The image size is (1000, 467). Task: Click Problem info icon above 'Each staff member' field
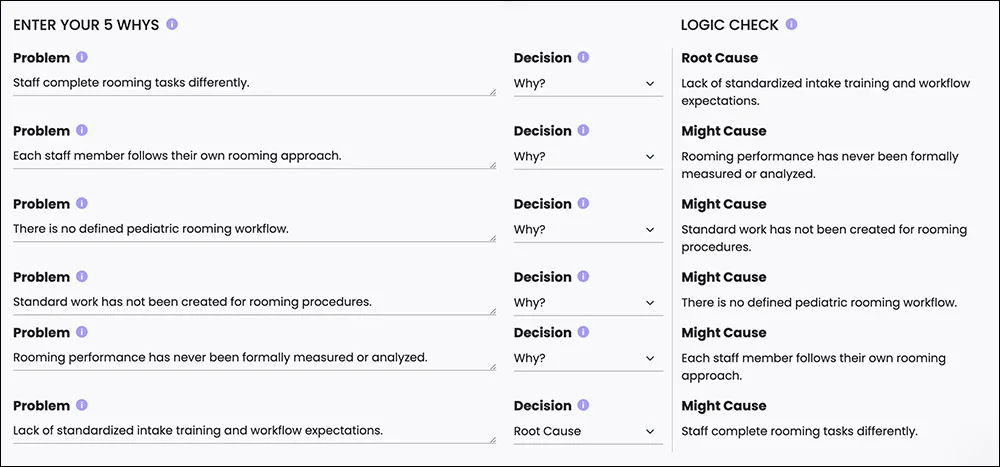tap(82, 130)
